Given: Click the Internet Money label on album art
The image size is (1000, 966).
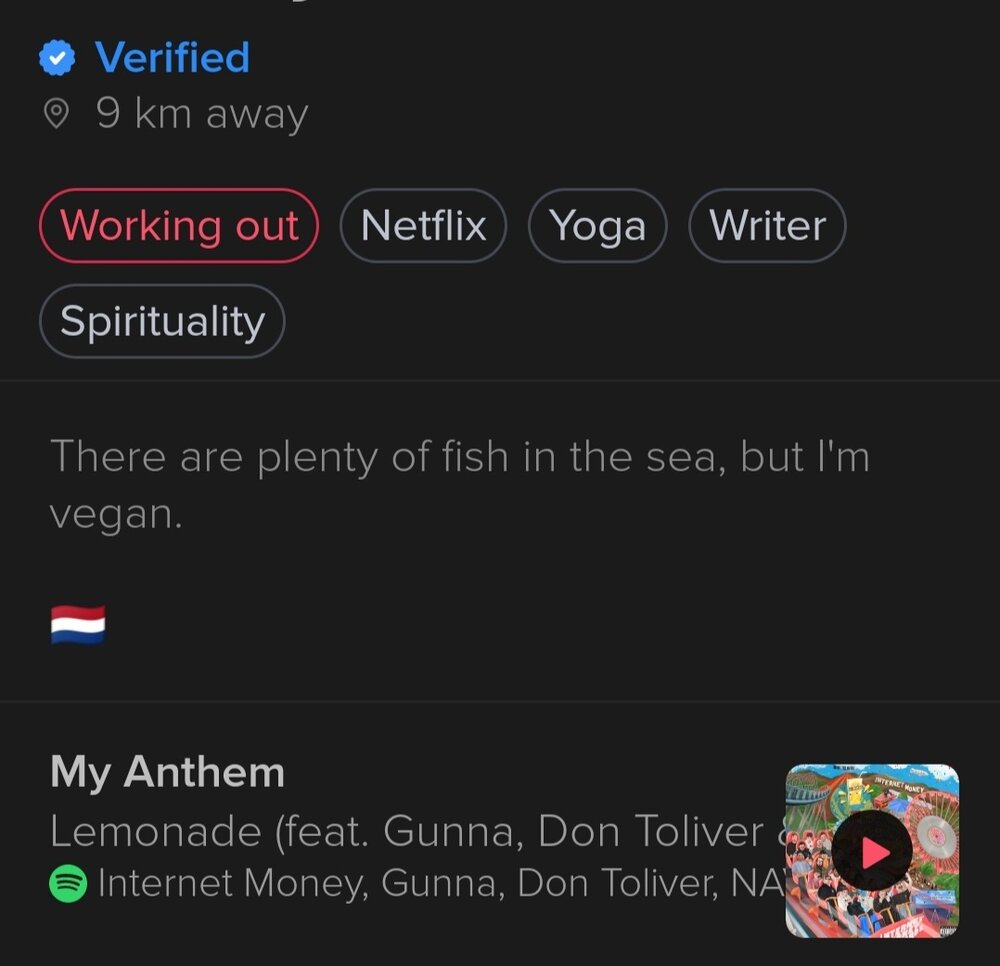Looking at the screenshot, I should coord(898,782).
